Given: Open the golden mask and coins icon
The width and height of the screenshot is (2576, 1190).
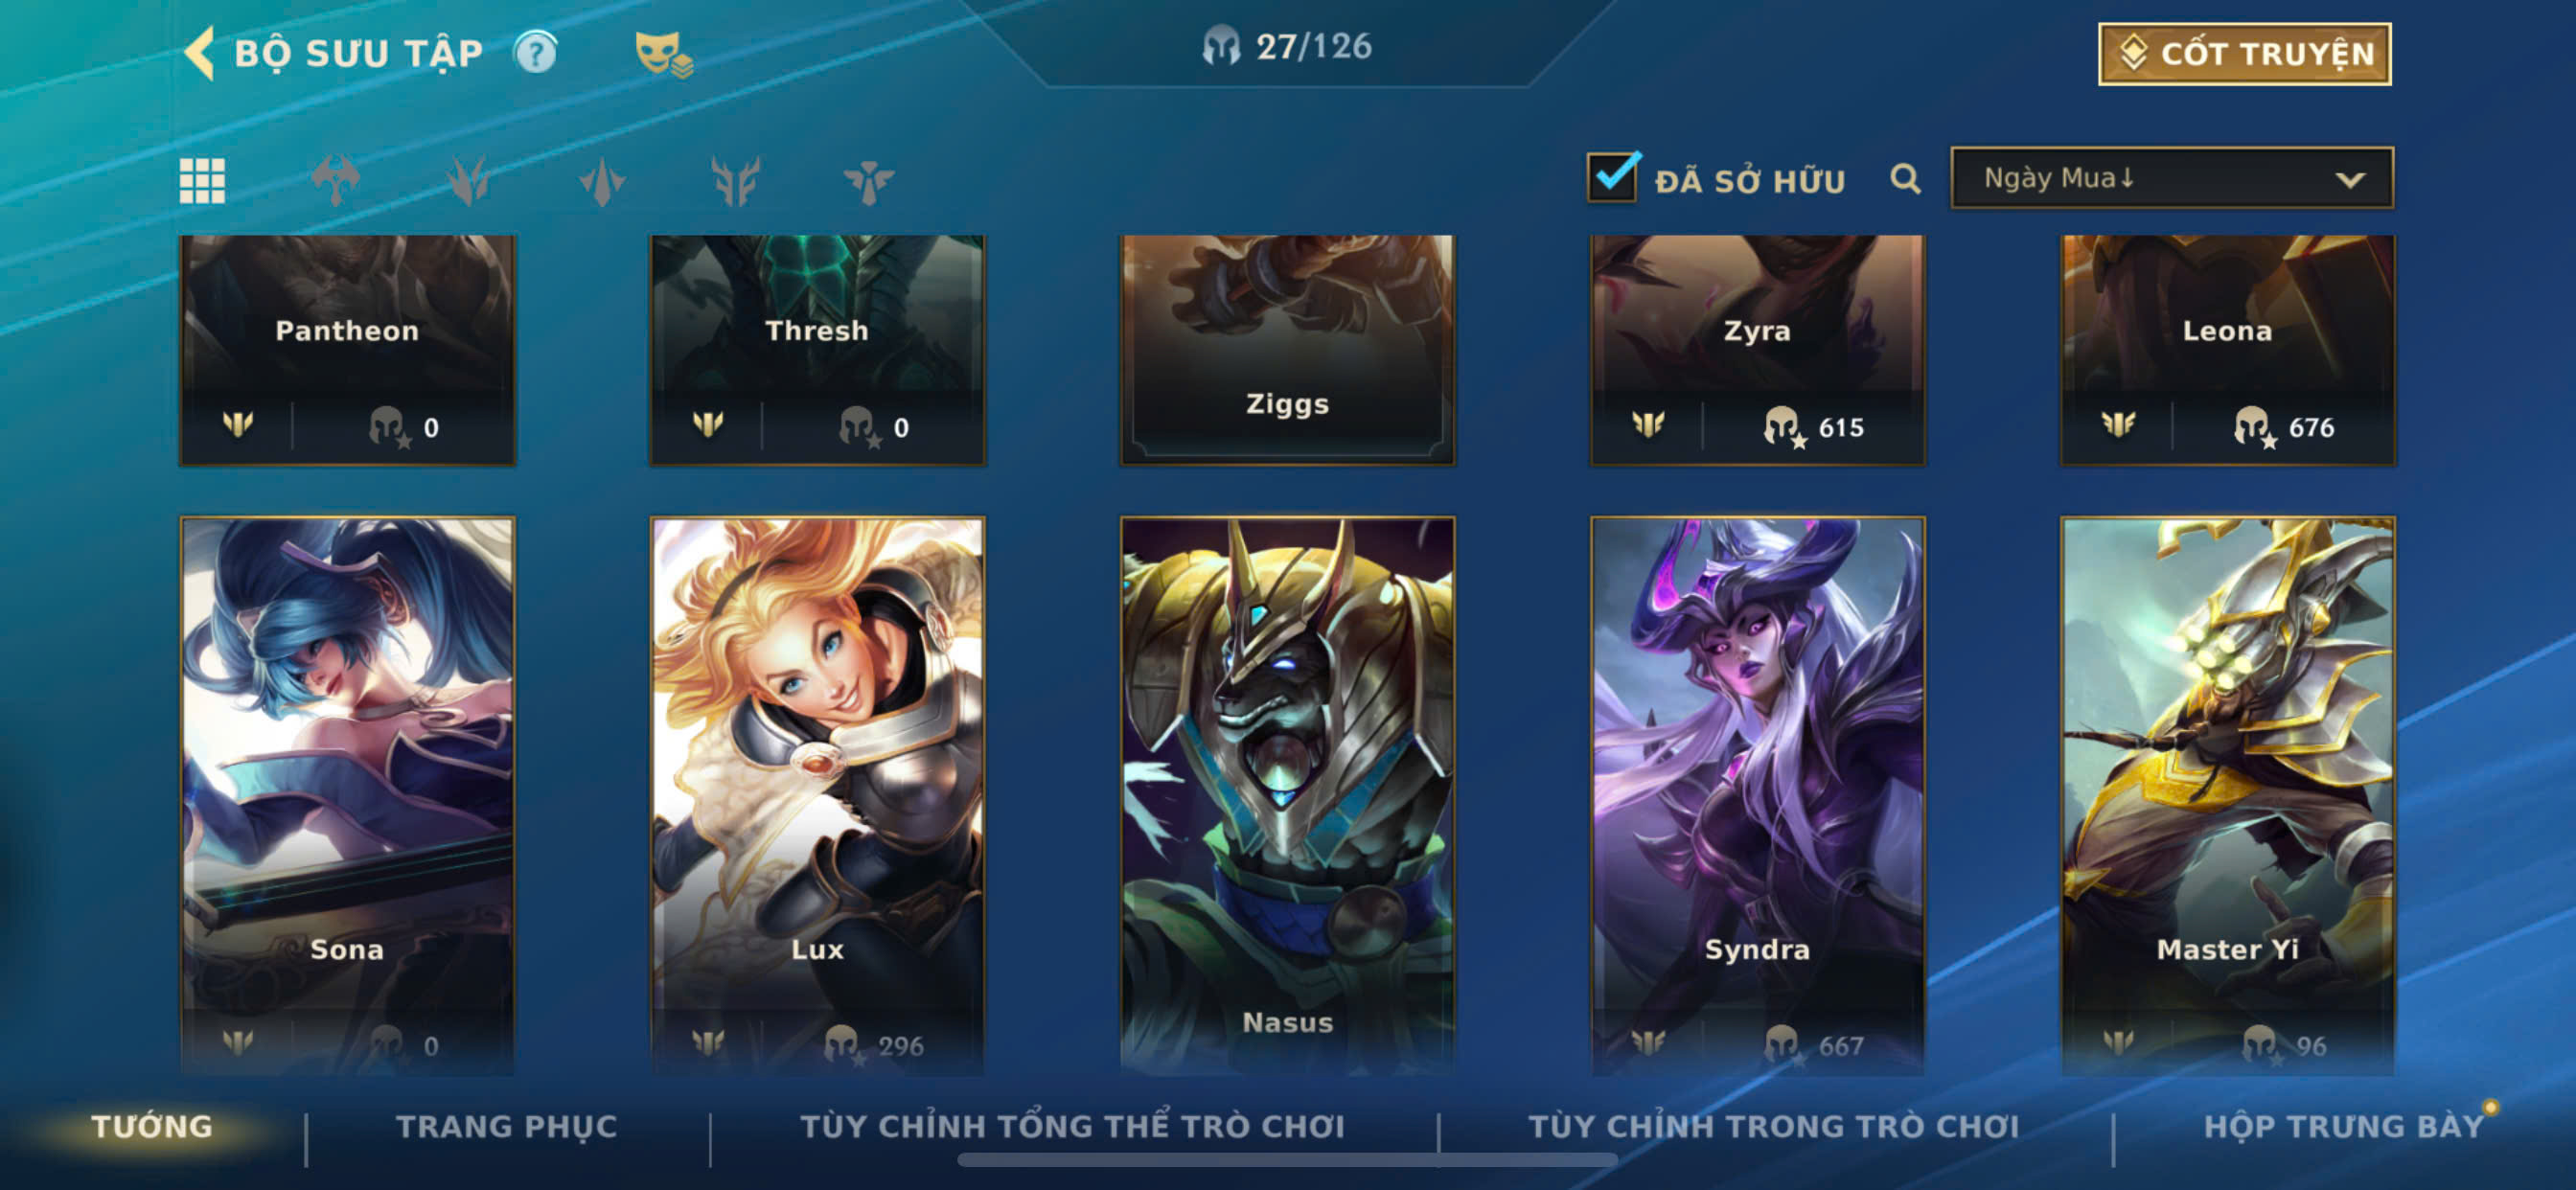Looking at the screenshot, I should tap(663, 54).
